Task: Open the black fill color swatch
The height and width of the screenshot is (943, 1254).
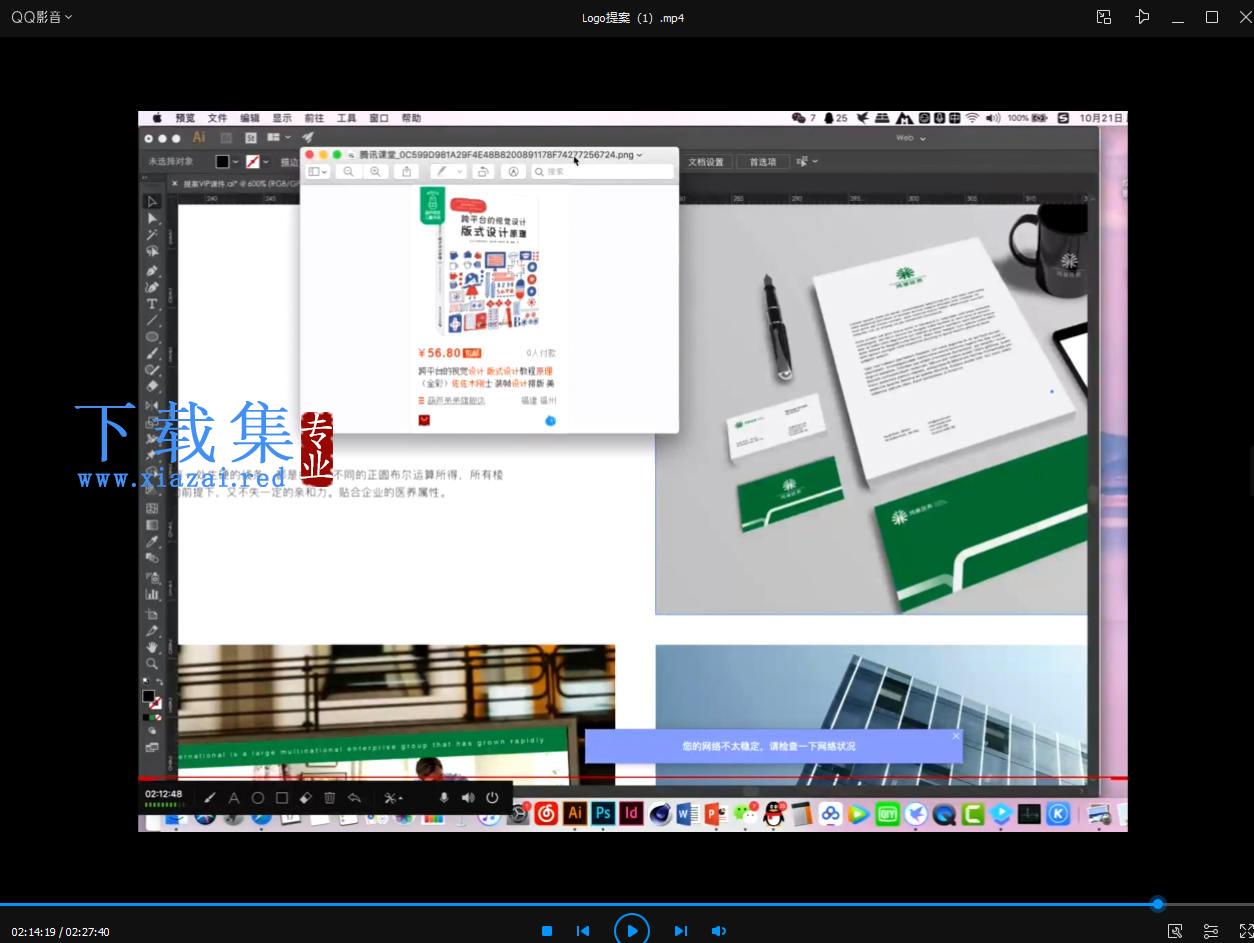Action: 223,161
